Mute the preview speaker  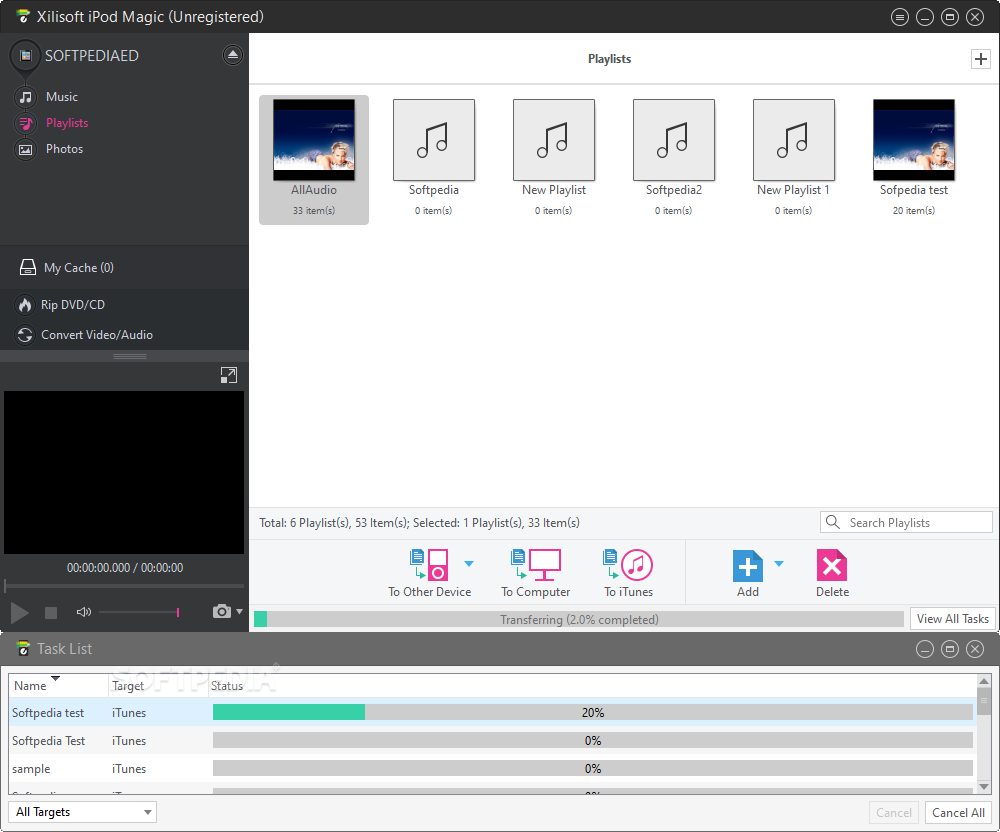click(84, 612)
